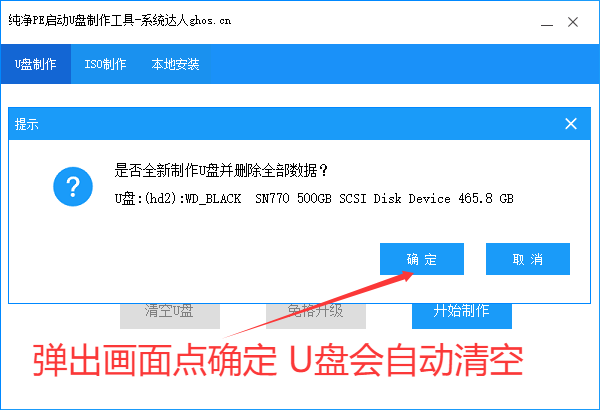Switch to the U盘制作 tab

coord(36,65)
